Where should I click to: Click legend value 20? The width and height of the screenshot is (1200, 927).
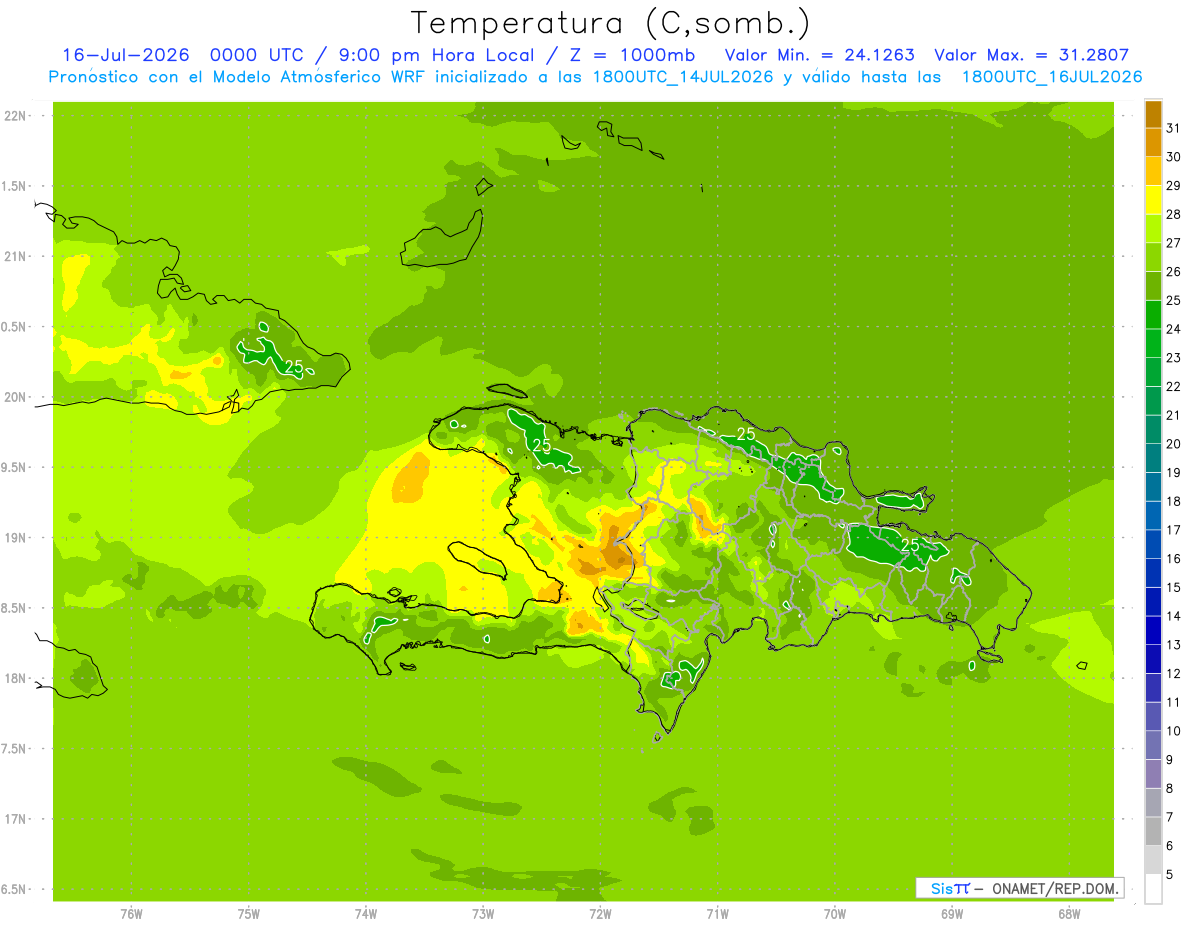1173,444
